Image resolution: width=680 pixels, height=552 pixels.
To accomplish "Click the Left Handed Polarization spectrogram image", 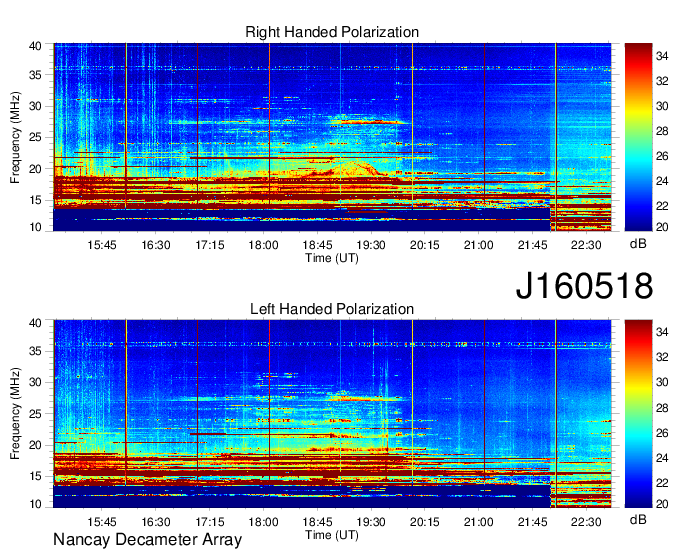I will (332, 414).
